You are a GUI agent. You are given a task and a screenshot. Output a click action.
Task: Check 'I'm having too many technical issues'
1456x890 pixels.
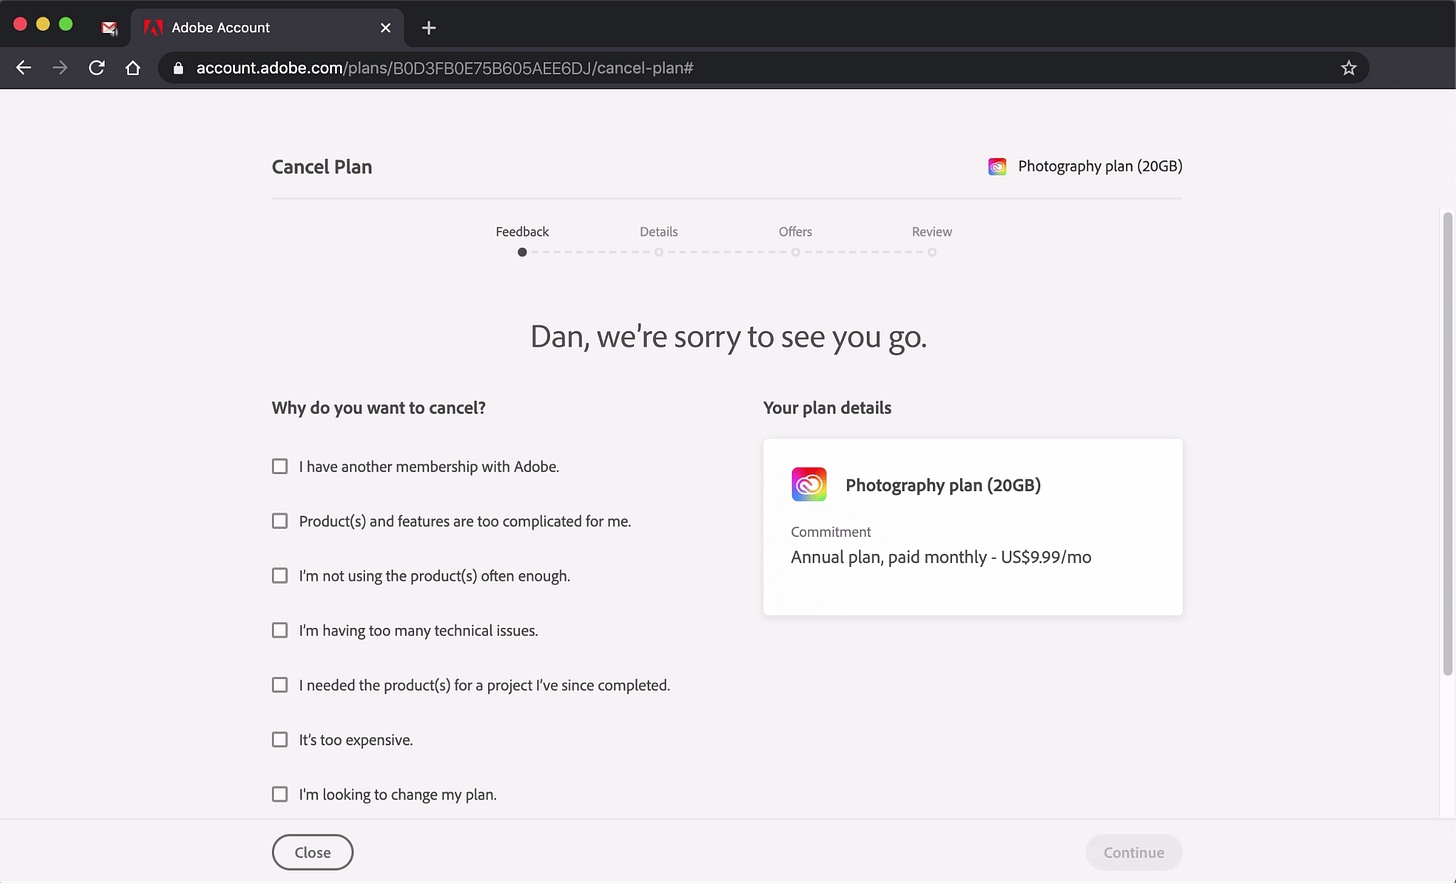point(280,631)
